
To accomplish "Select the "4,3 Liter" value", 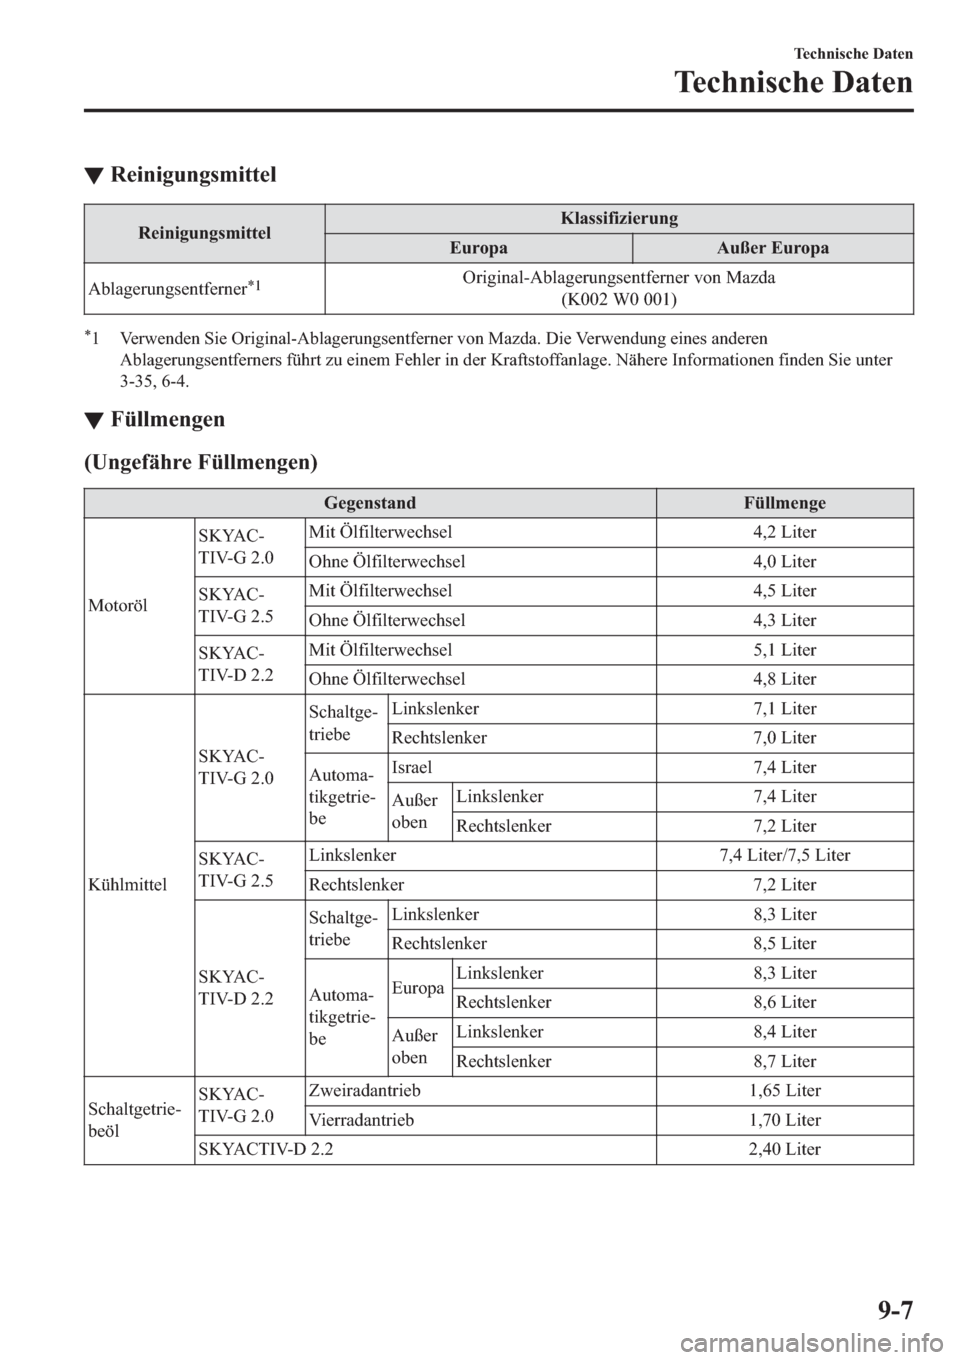I will pos(785,621).
